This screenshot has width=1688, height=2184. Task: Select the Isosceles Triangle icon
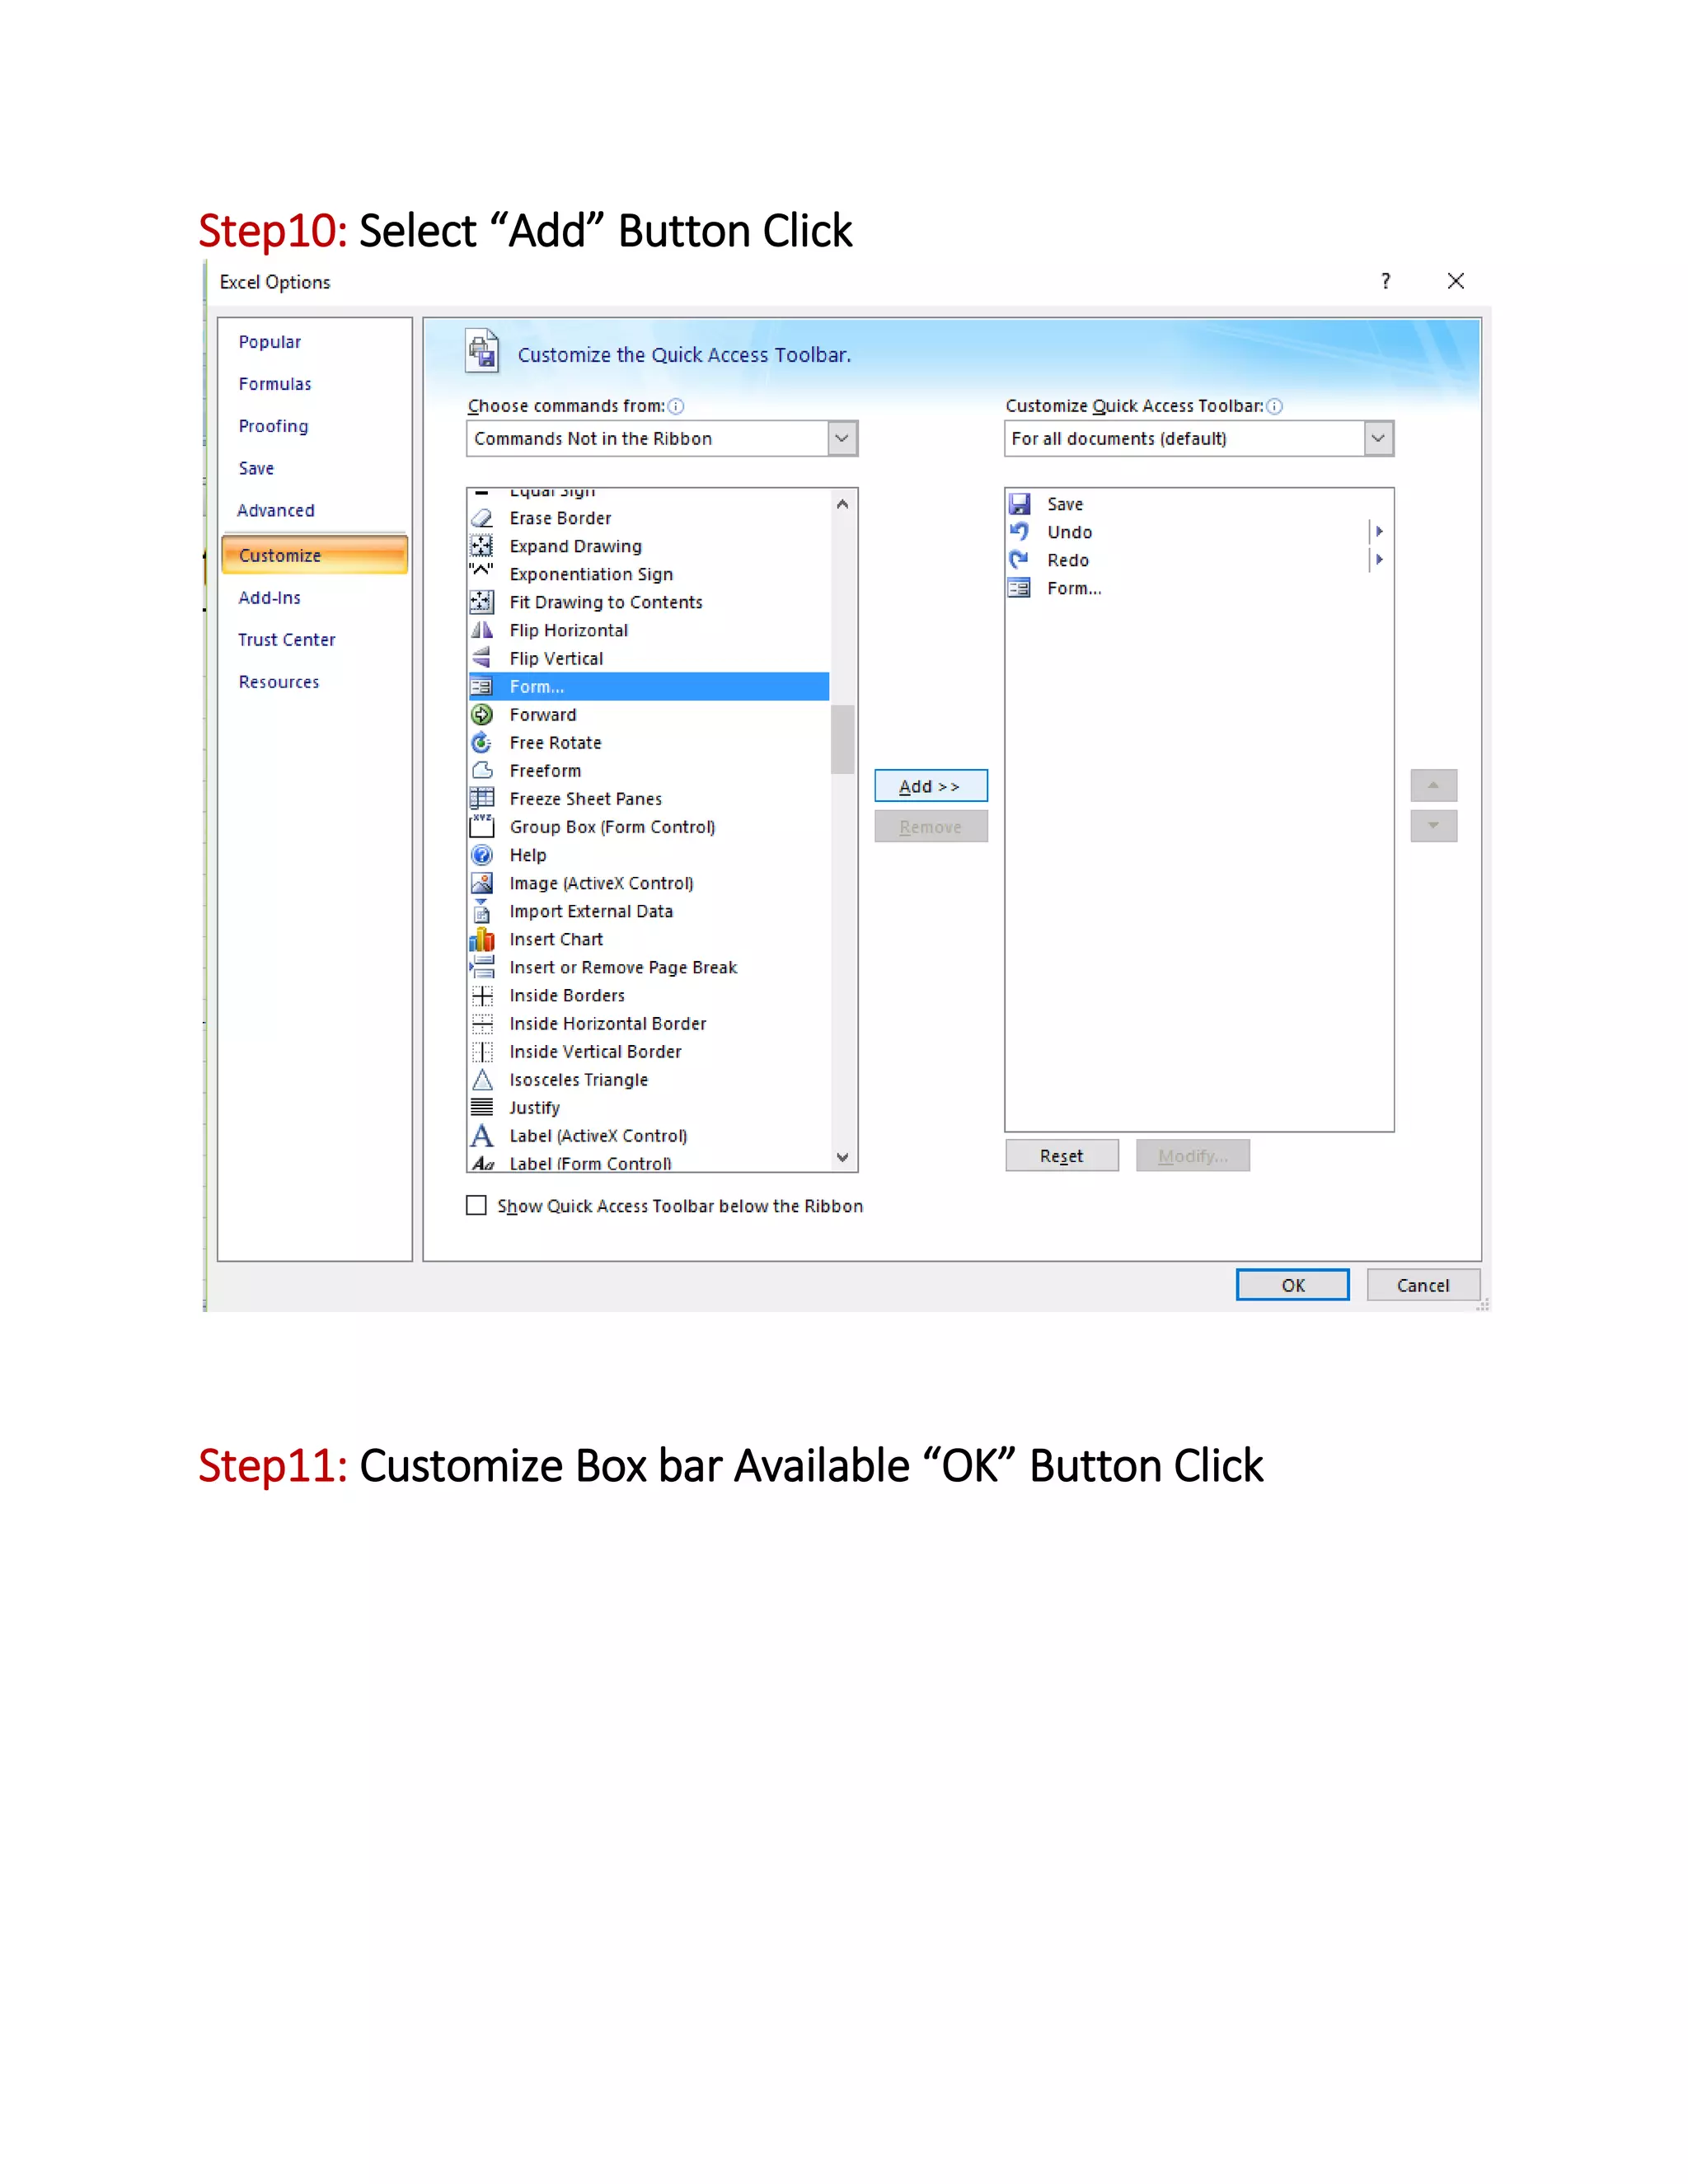coord(481,1080)
